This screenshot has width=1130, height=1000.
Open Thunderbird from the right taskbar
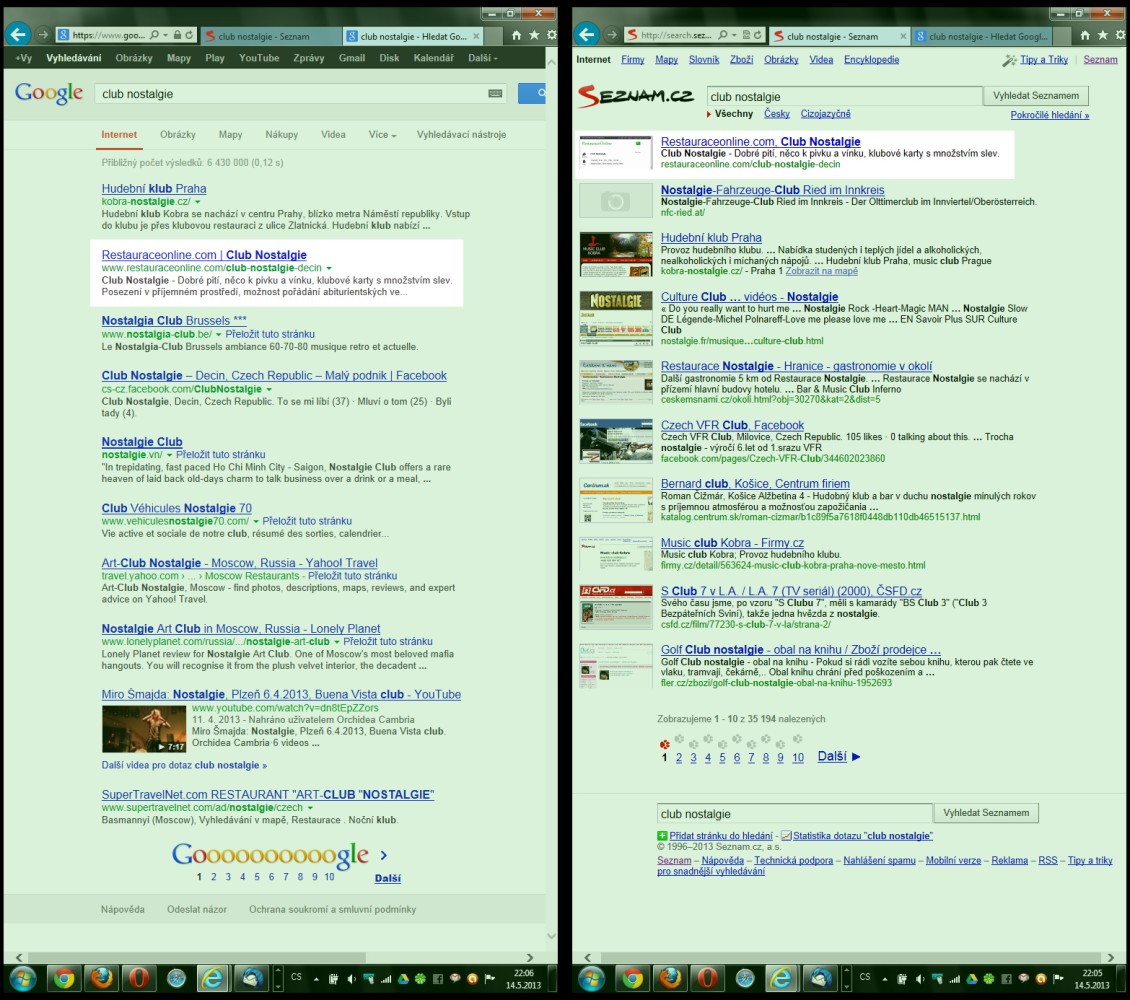pyautogui.click(x=820, y=978)
